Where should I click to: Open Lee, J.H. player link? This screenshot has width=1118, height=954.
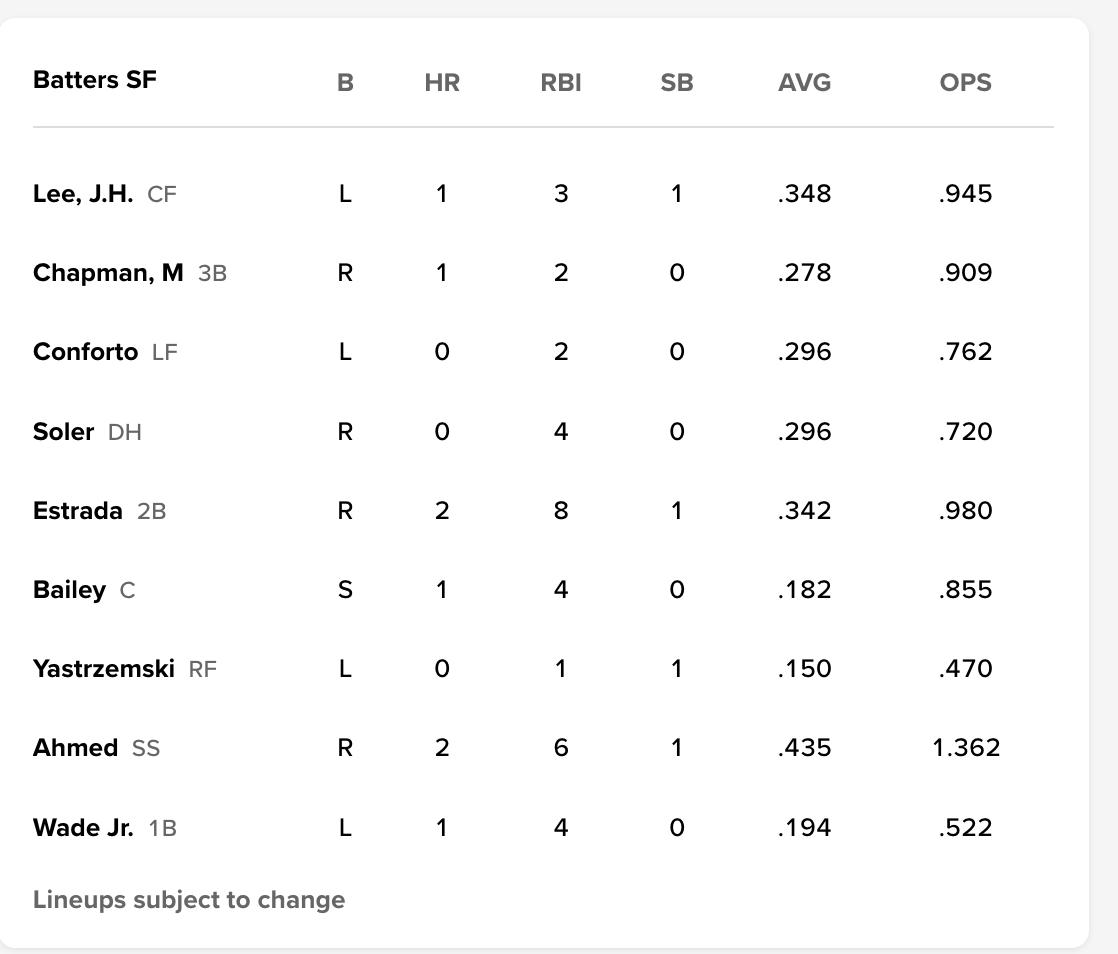(83, 194)
